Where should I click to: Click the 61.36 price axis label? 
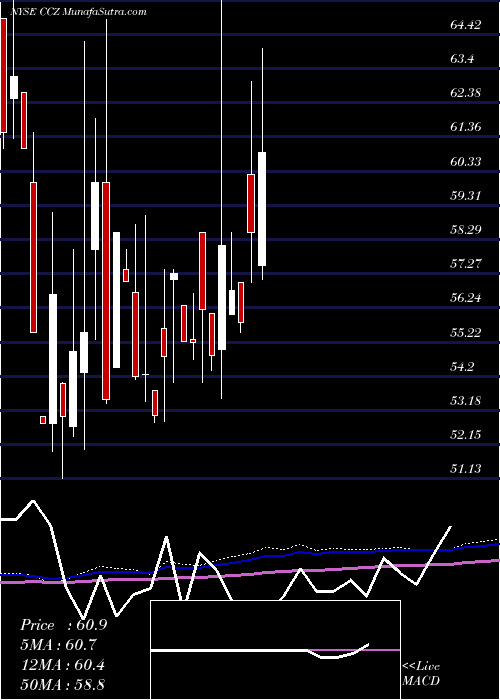(x=466, y=127)
